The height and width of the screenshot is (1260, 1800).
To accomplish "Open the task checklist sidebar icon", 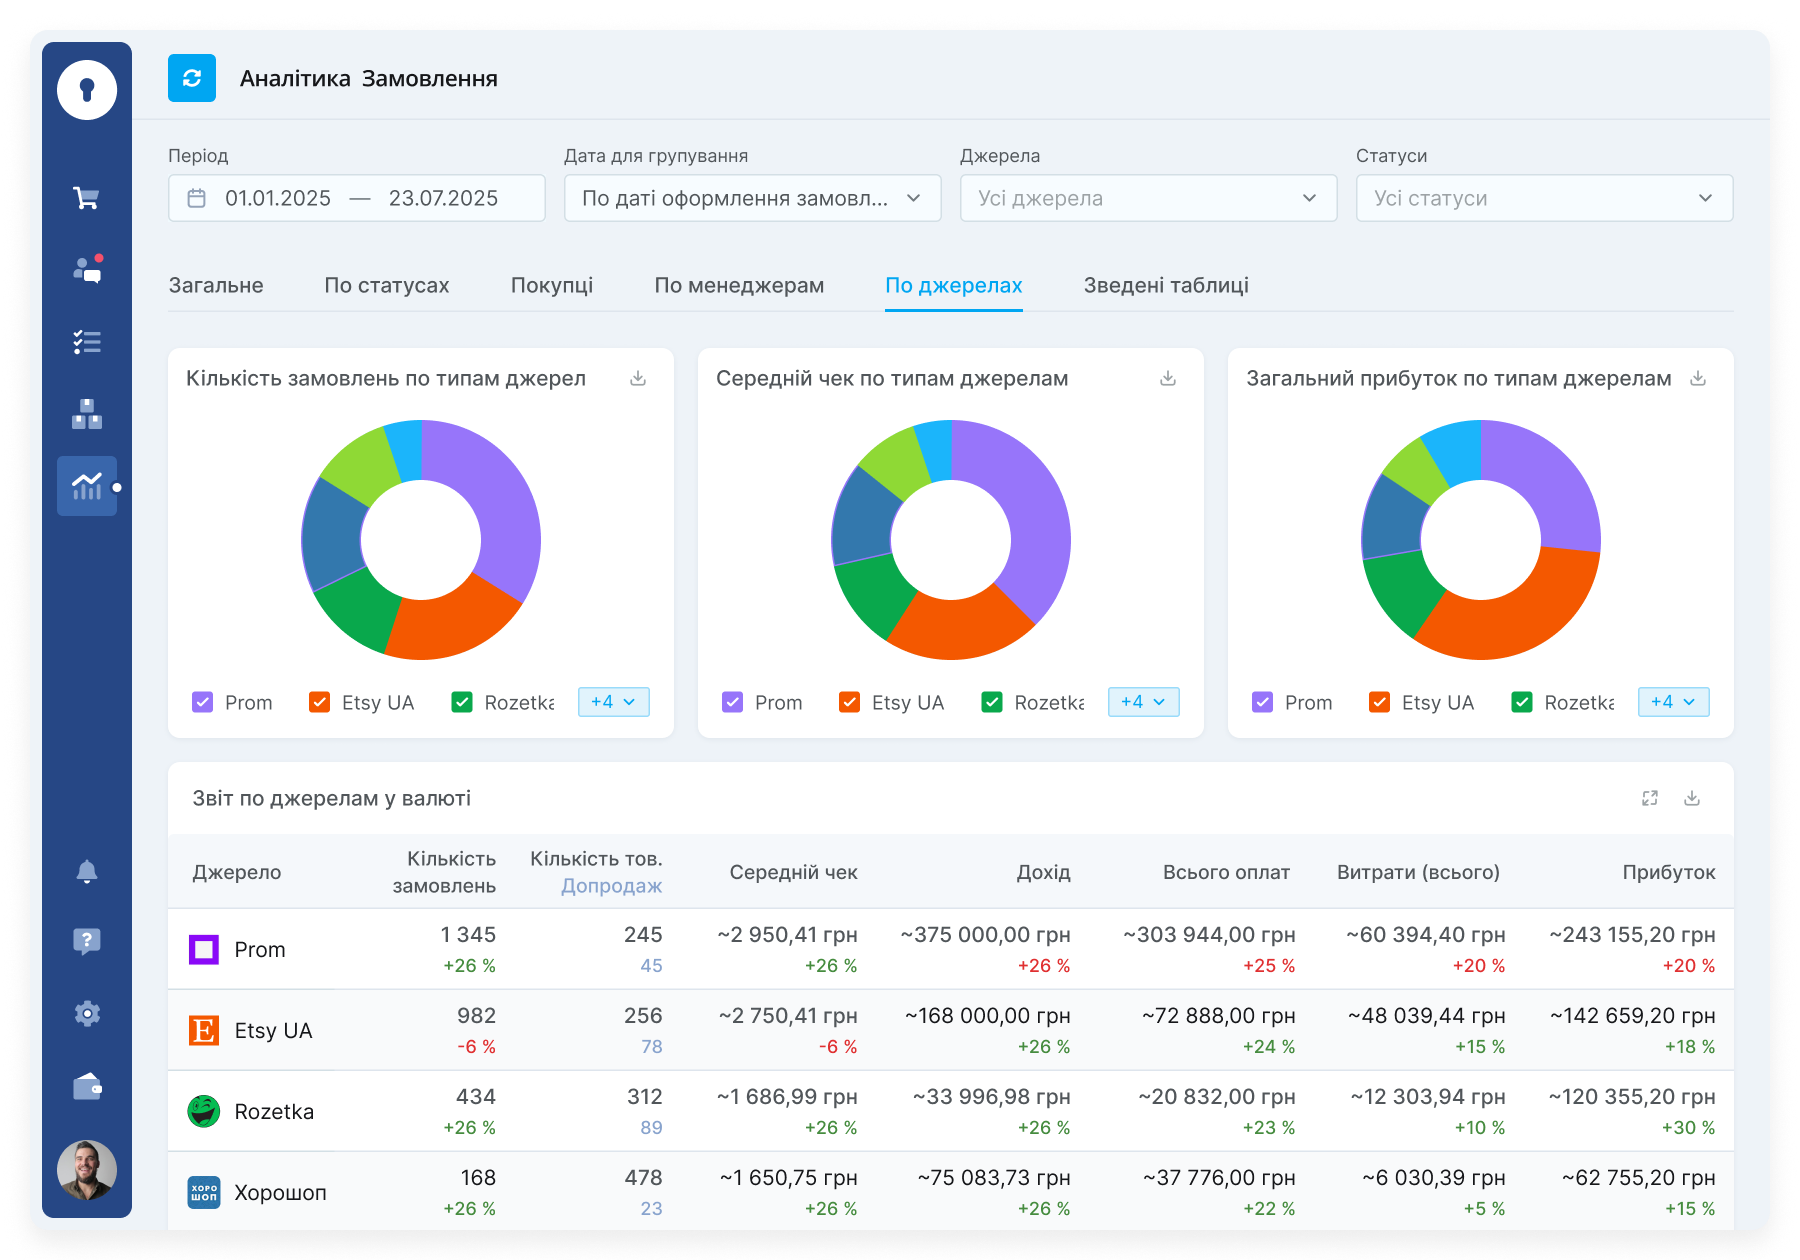I will point(87,342).
